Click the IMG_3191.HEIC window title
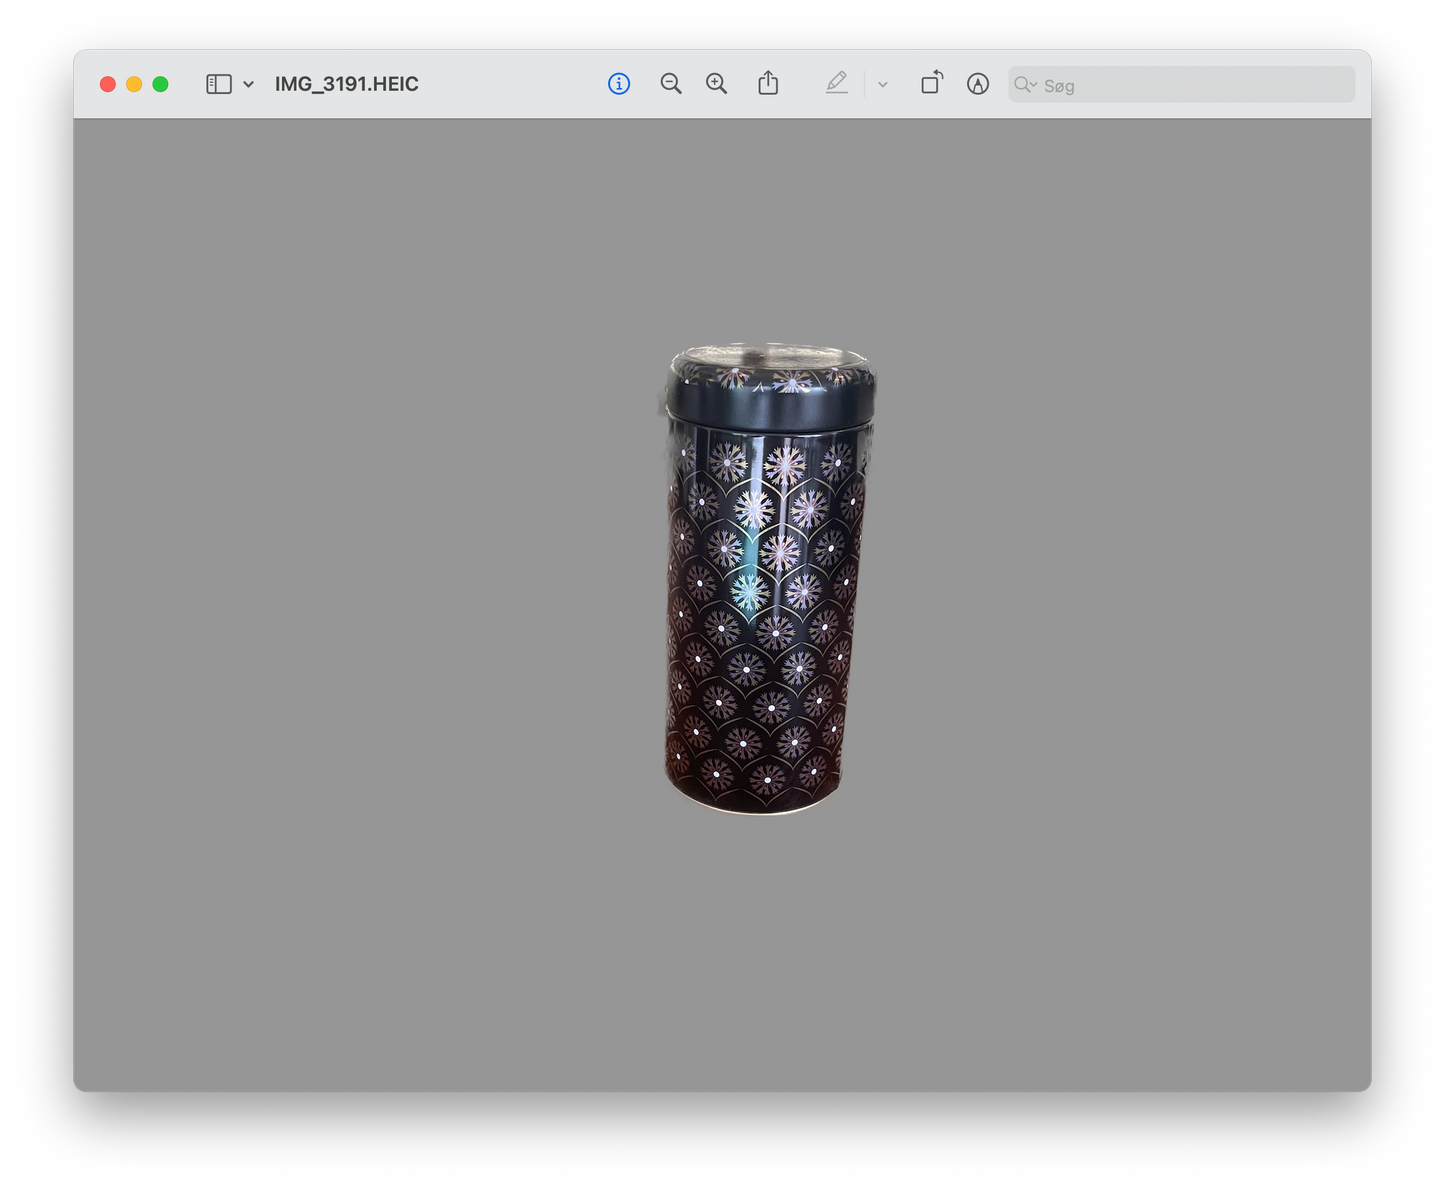Screen dimensions: 1445x1189 tap(347, 84)
